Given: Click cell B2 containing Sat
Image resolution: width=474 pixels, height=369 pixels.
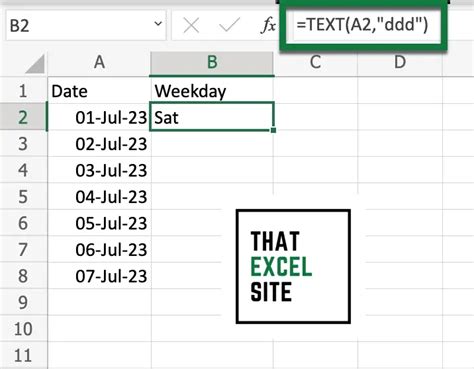Looking at the screenshot, I should pyautogui.click(x=212, y=117).
